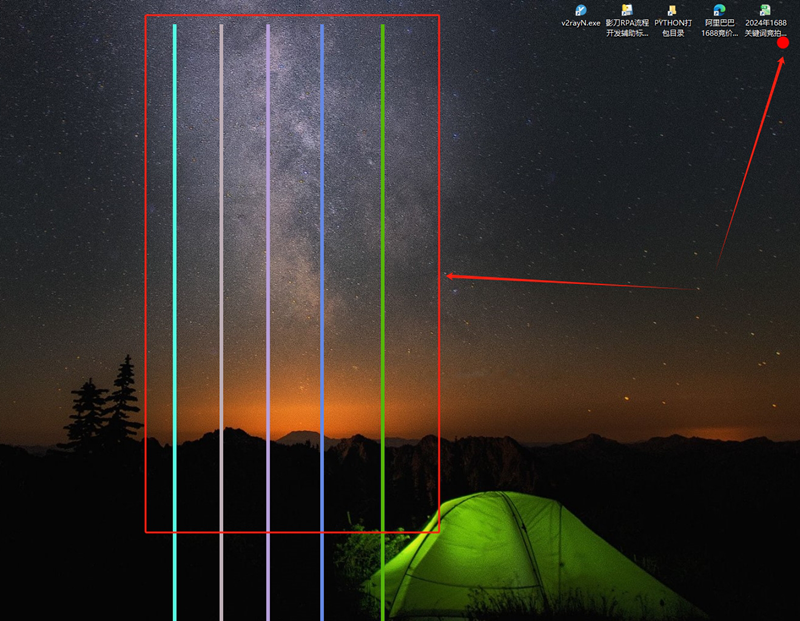Click the light gray vertical line
The image size is (800, 621).
pos(221,321)
